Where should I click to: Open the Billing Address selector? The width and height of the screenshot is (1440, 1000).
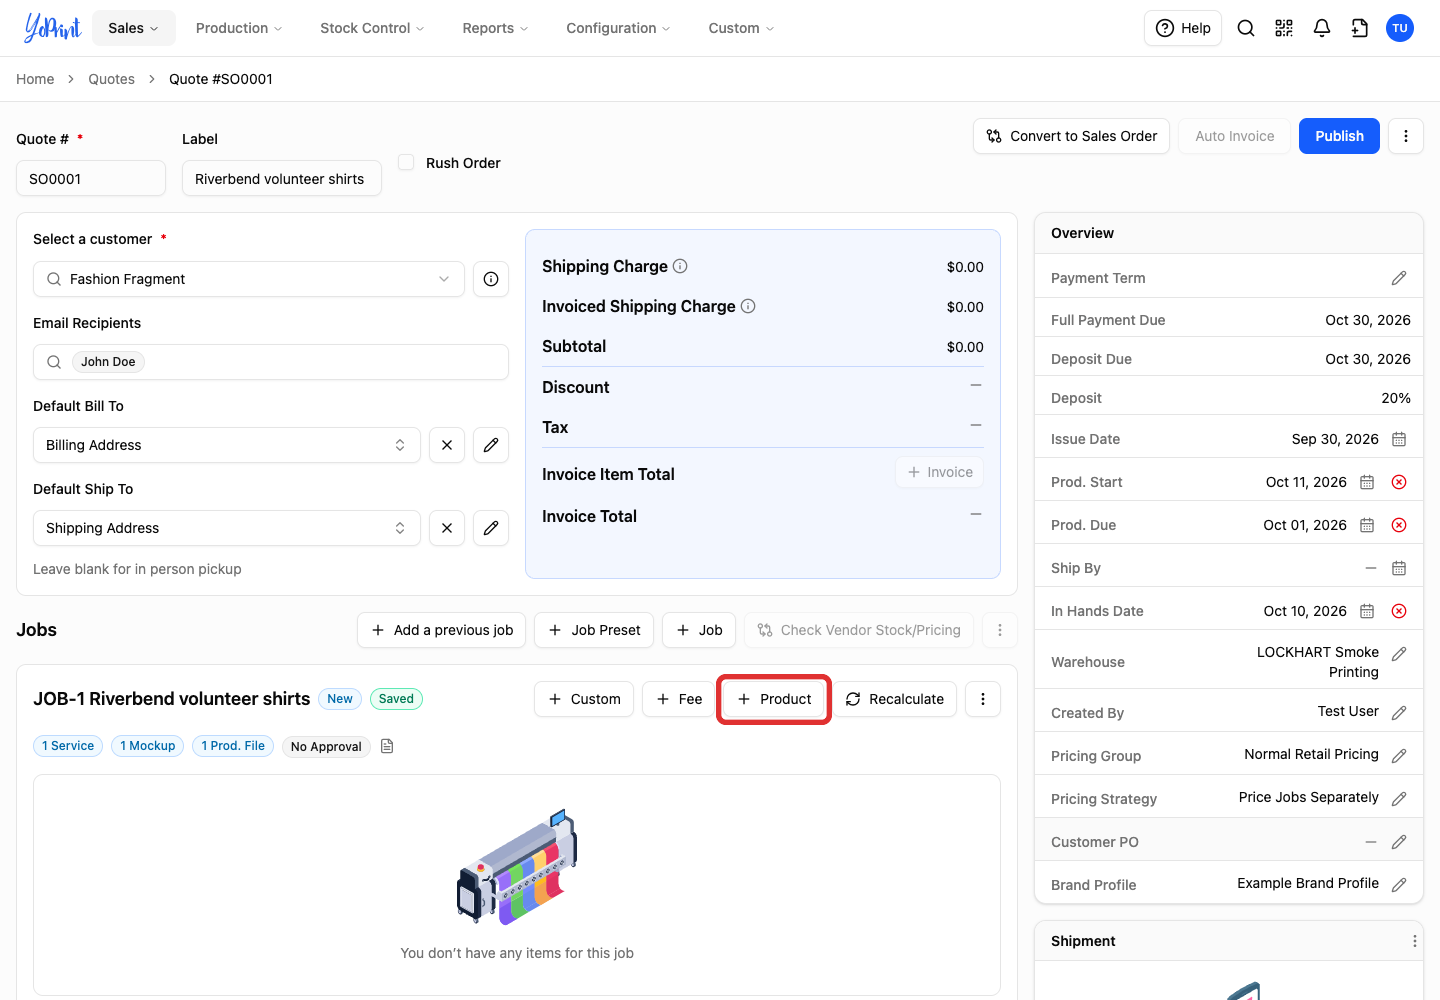coord(225,445)
